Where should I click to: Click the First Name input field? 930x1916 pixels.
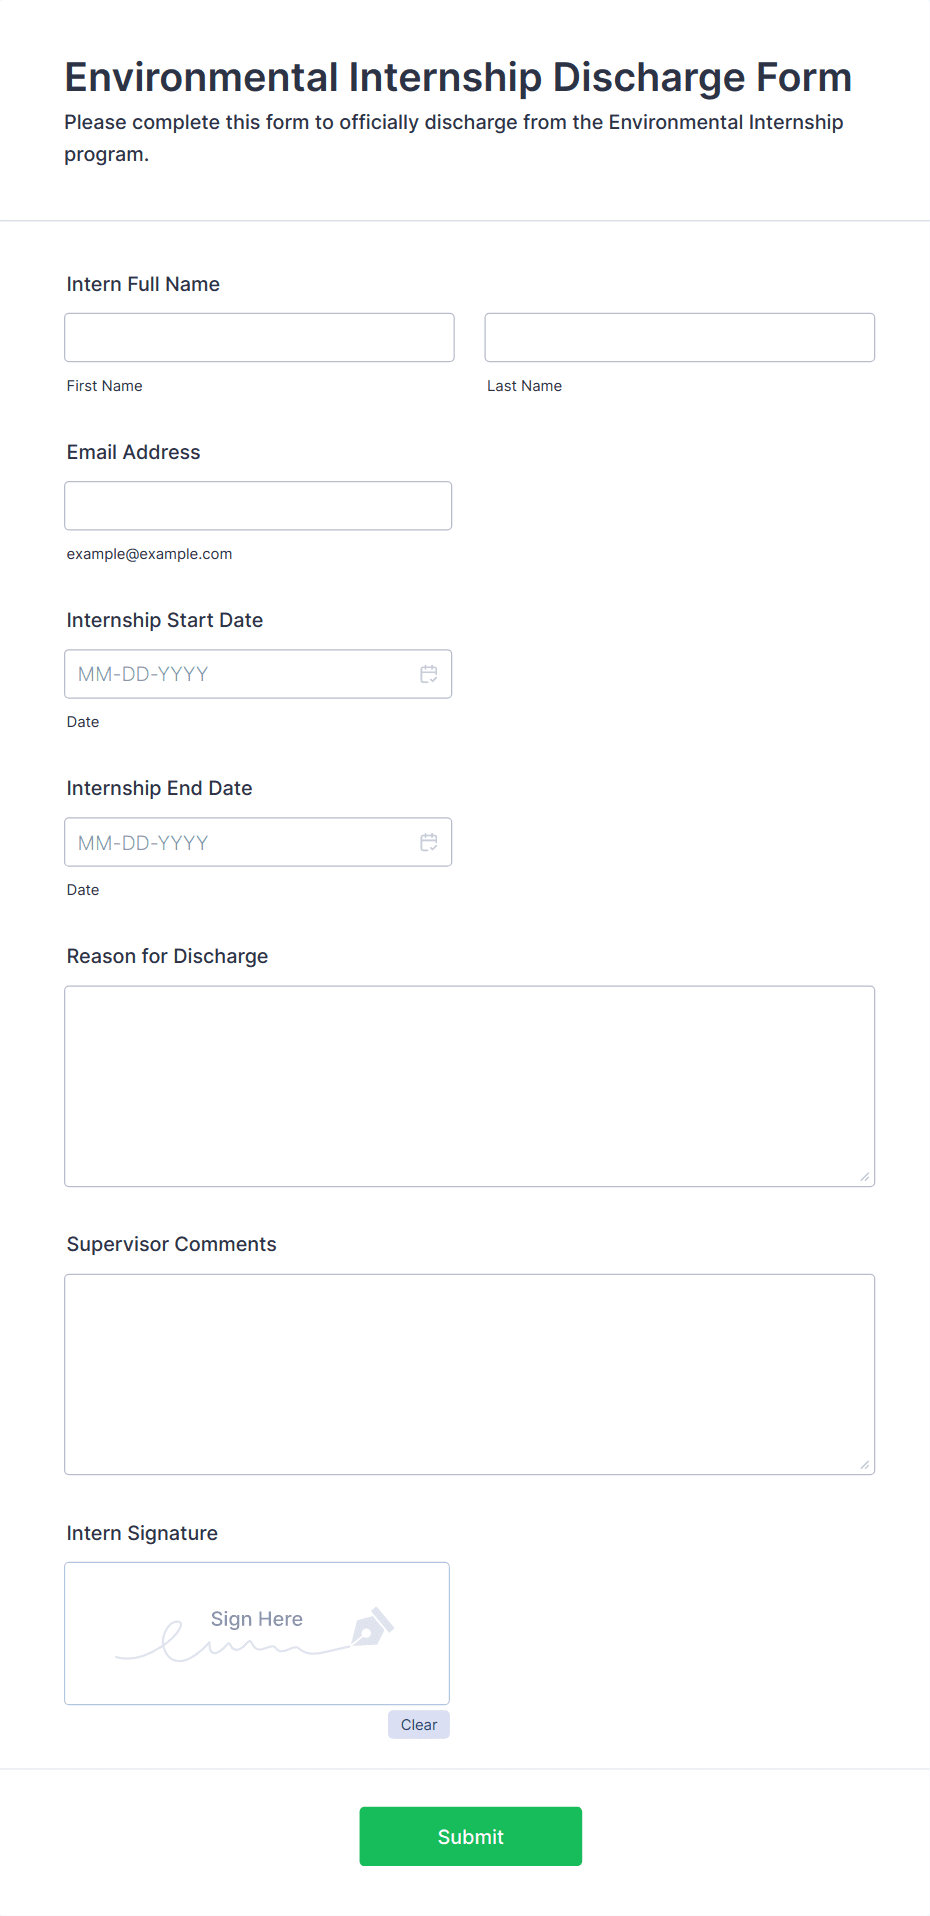pyautogui.click(x=259, y=337)
